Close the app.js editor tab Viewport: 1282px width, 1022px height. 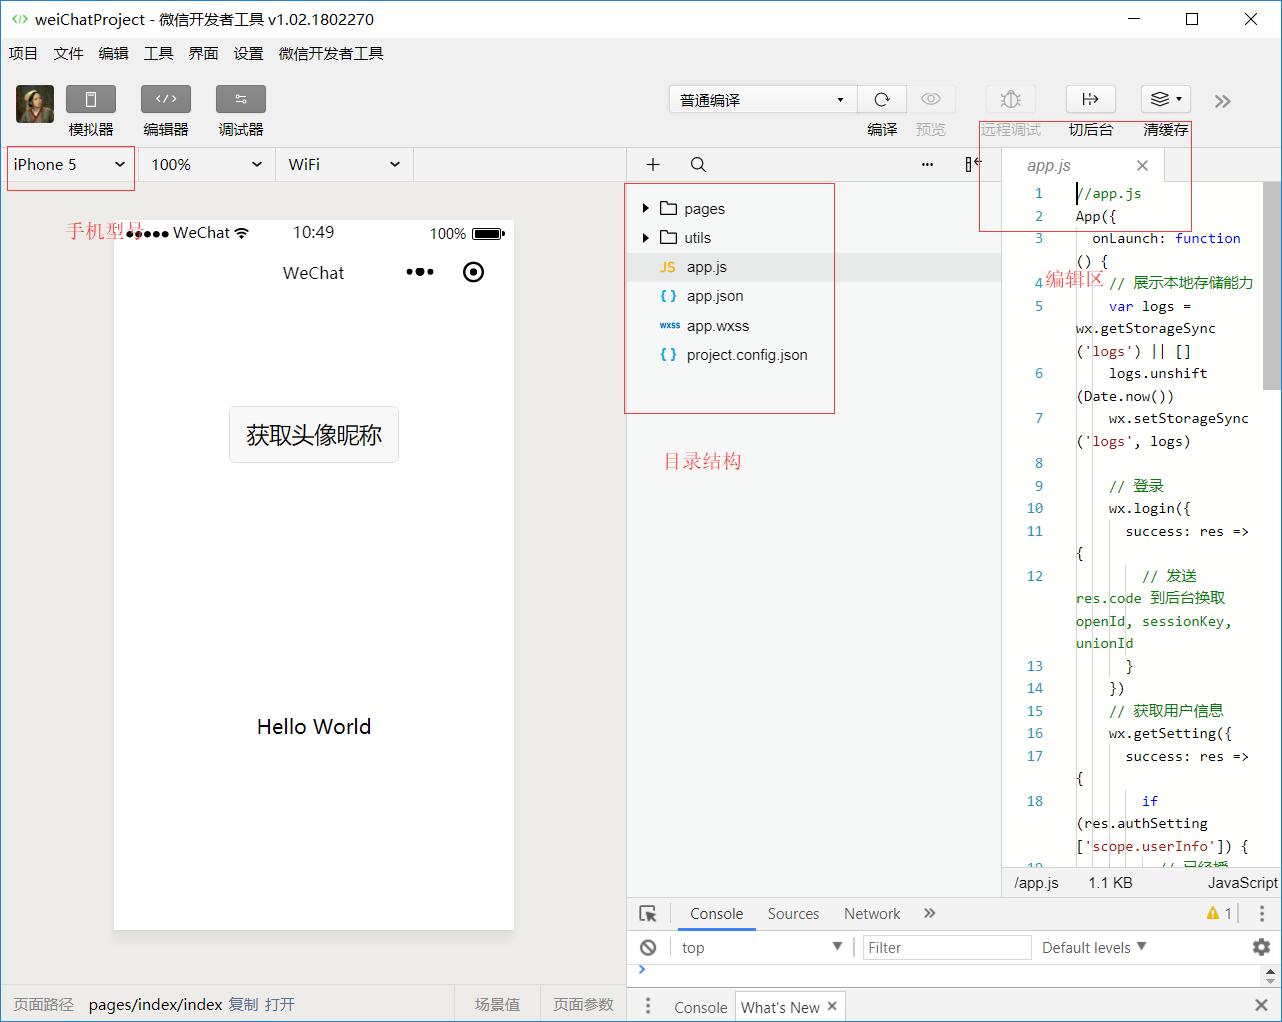click(x=1142, y=165)
